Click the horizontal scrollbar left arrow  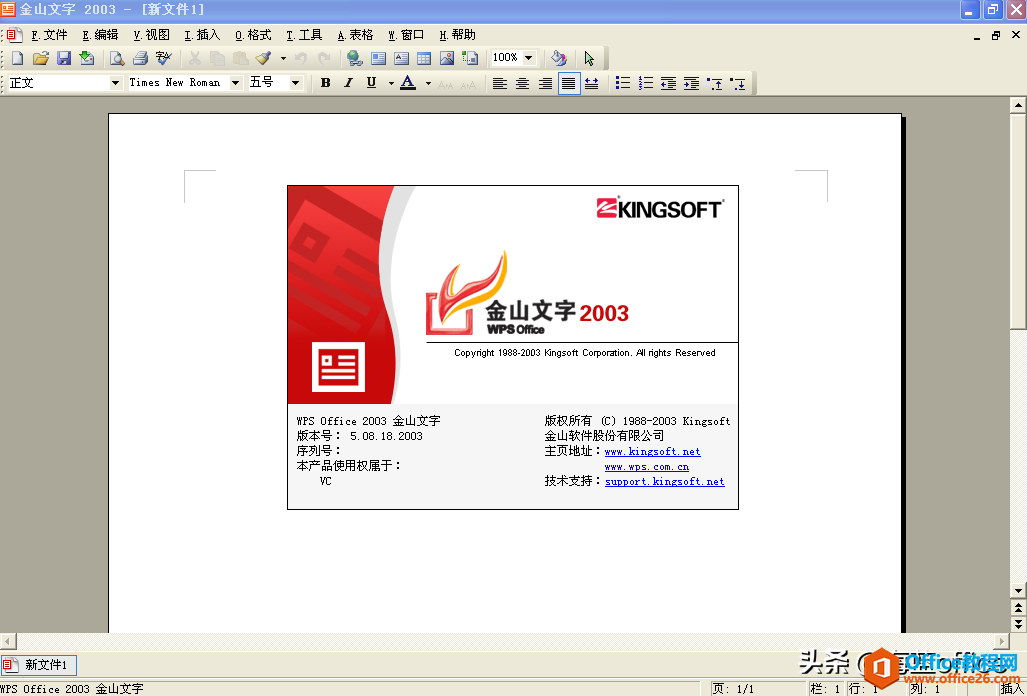7,641
